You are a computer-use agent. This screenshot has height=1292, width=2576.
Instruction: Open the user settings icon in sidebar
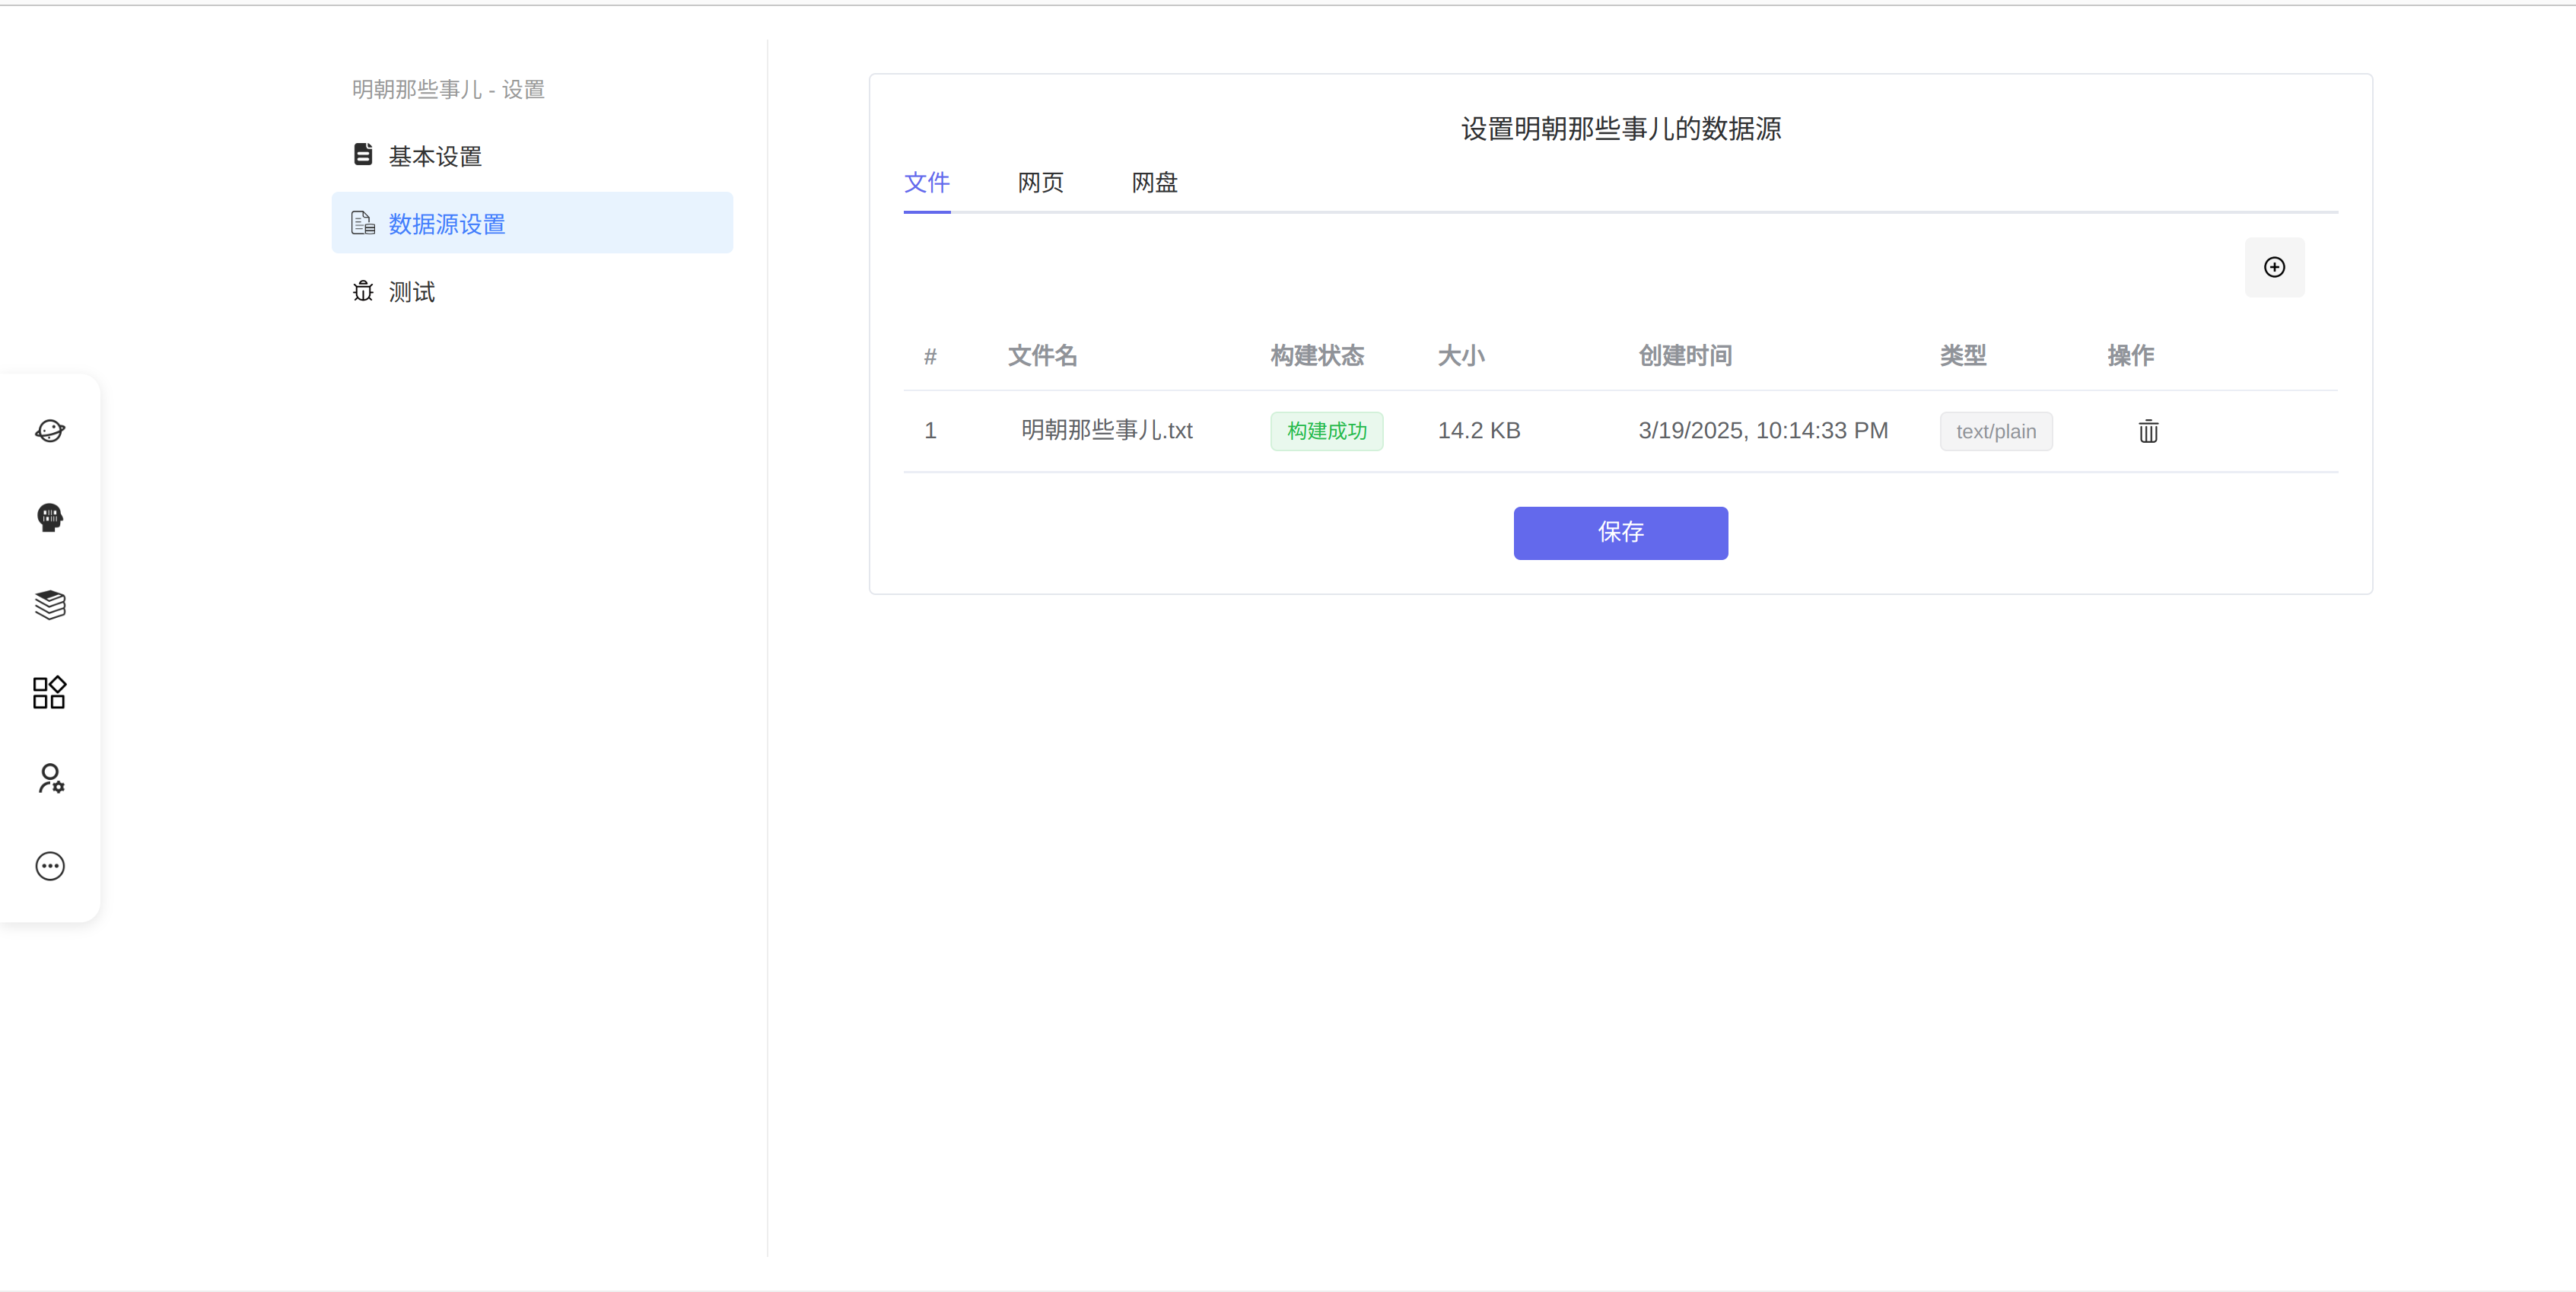[50, 778]
